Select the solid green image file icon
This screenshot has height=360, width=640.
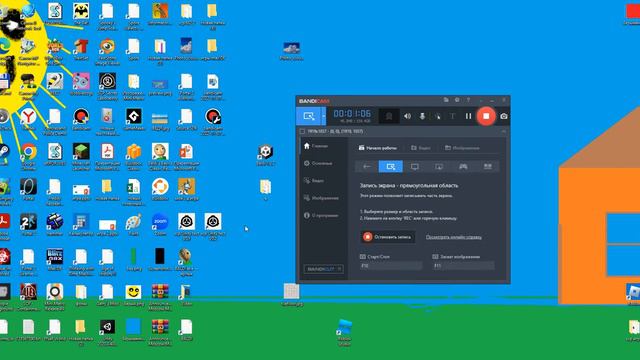point(133,260)
